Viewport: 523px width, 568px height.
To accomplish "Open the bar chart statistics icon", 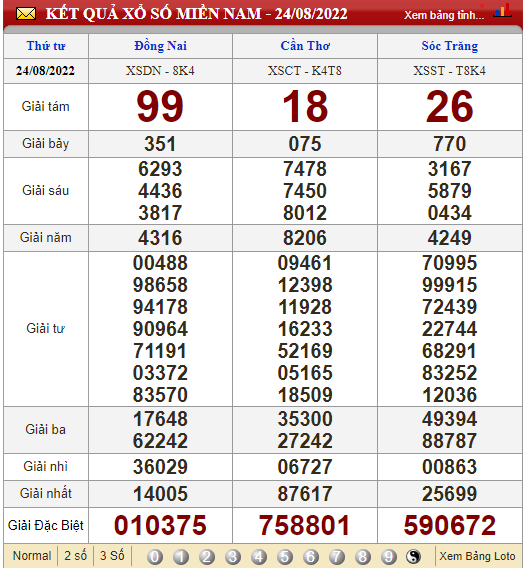I will pyautogui.click(x=502, y=11).
